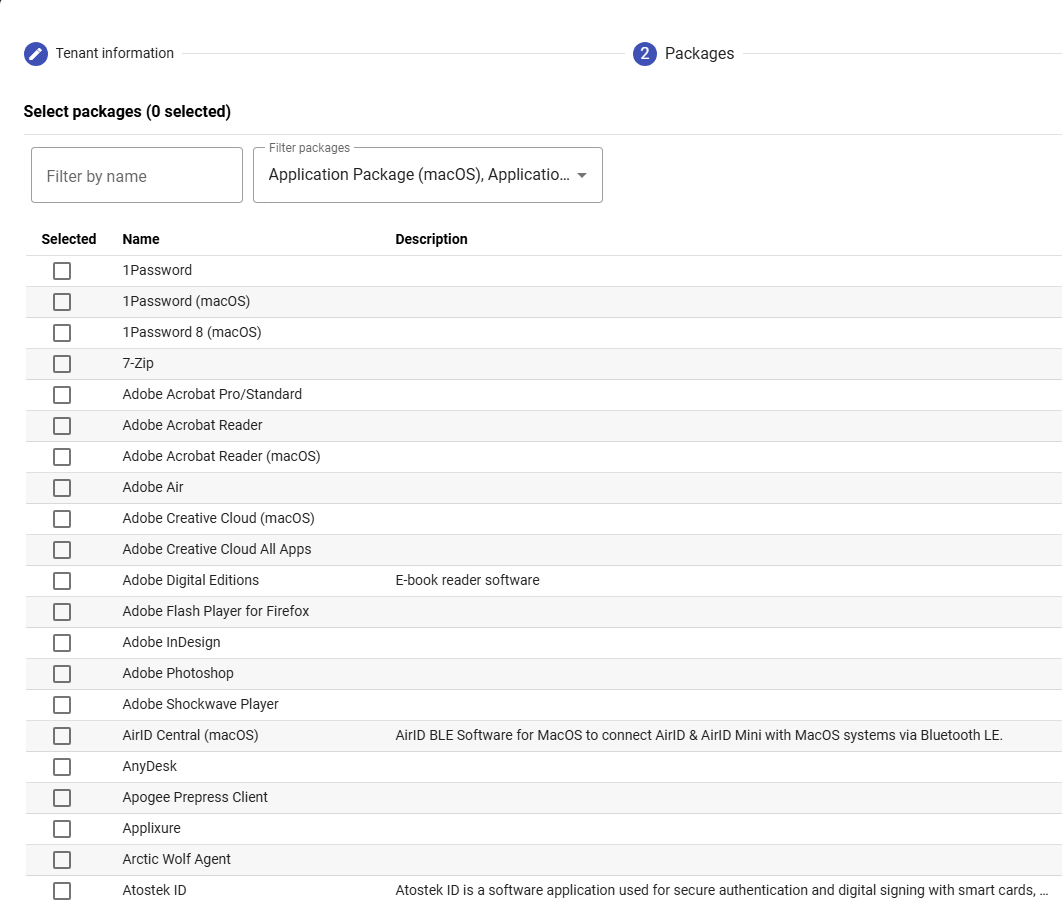Click the step 2 Packages circle icon
The height and width of the screenshot is (906, 1062).
pos(645,54)
